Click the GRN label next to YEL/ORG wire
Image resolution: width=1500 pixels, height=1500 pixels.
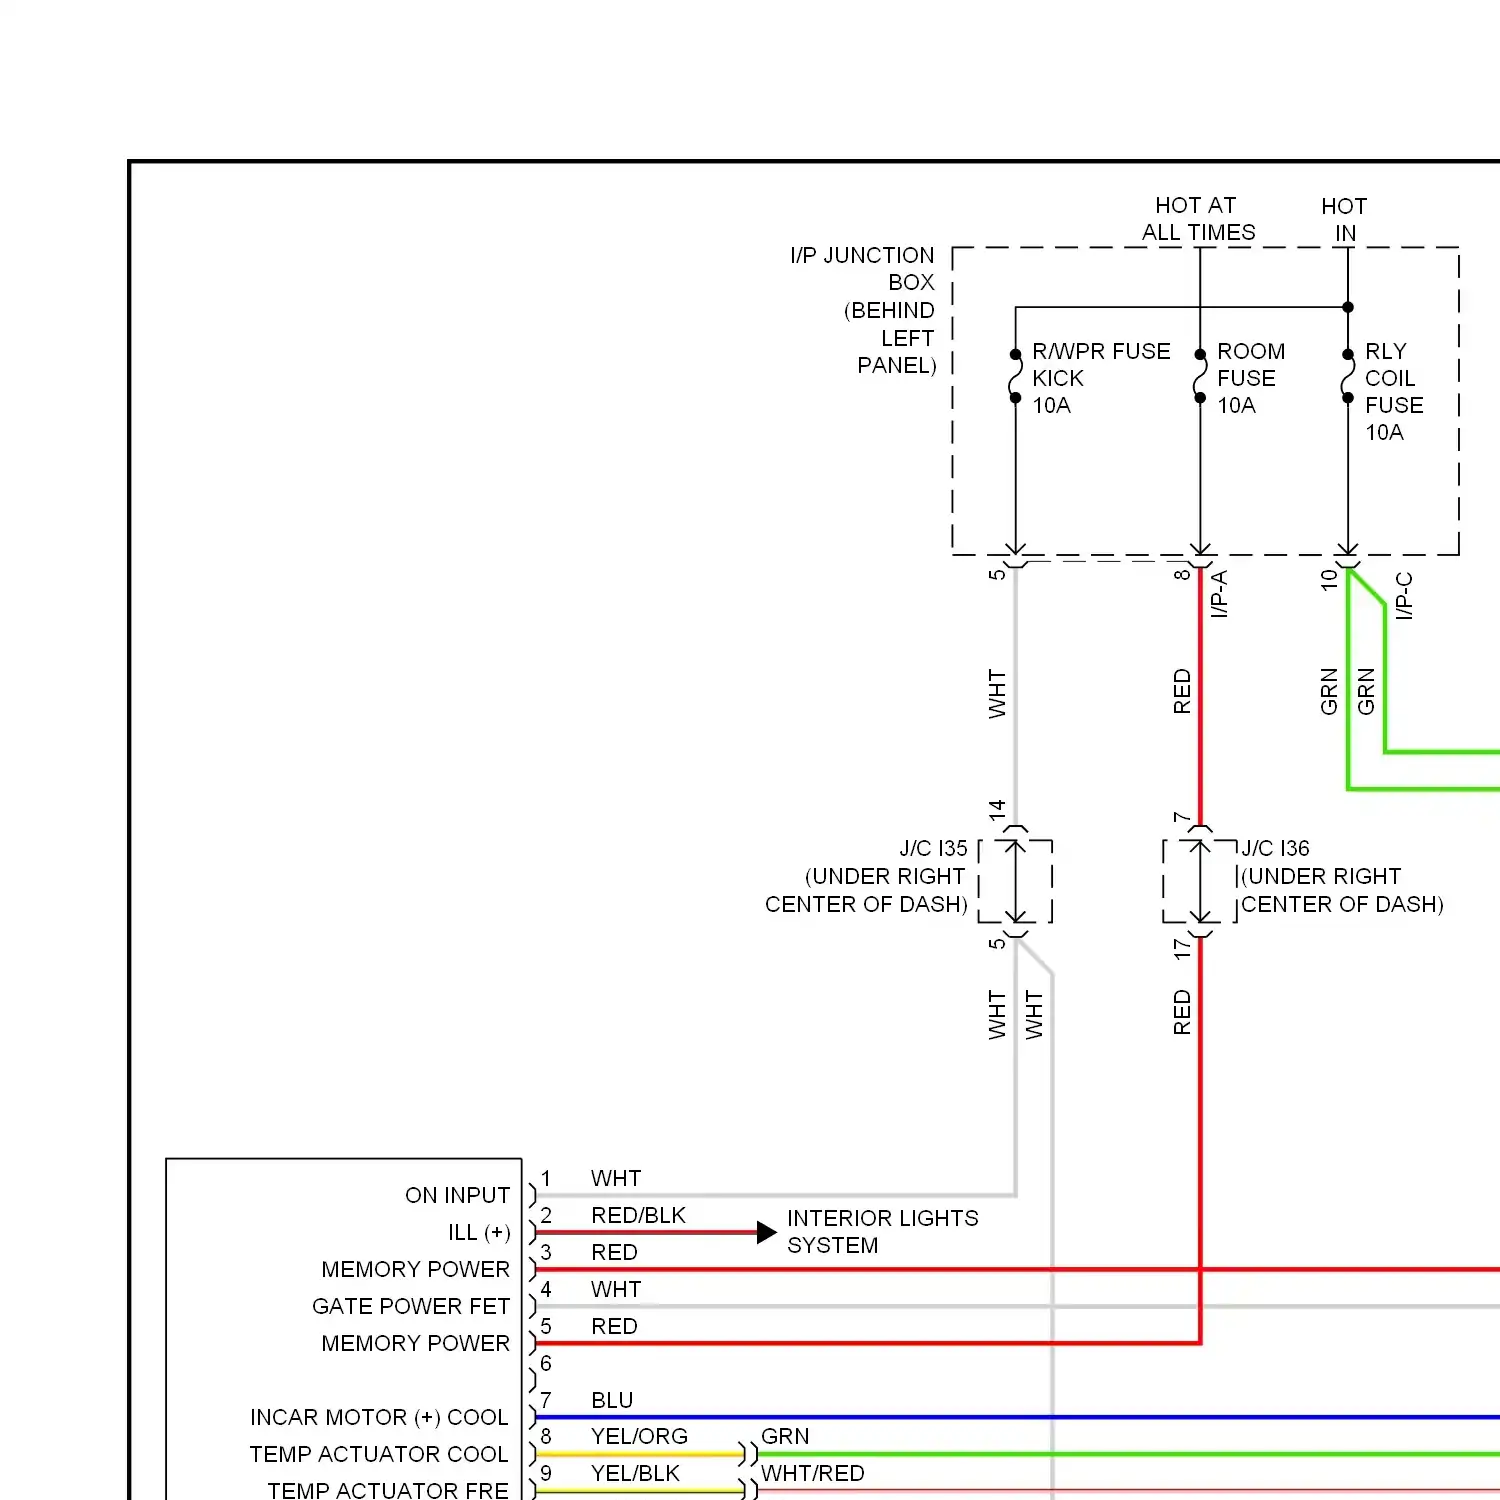tap(785, 1436)
